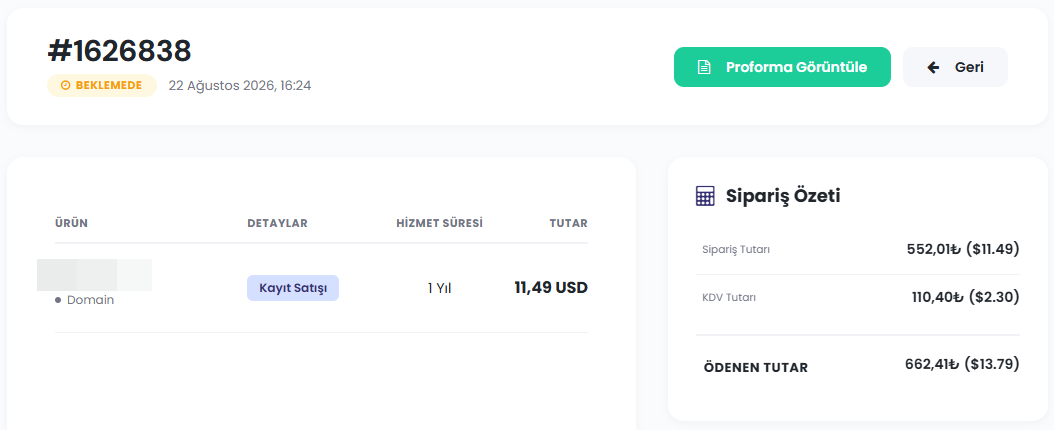This screenshot has width=1054, height=430.
Task: Click the HİZMET SÜRESİ column header
Action: (440, 223)
